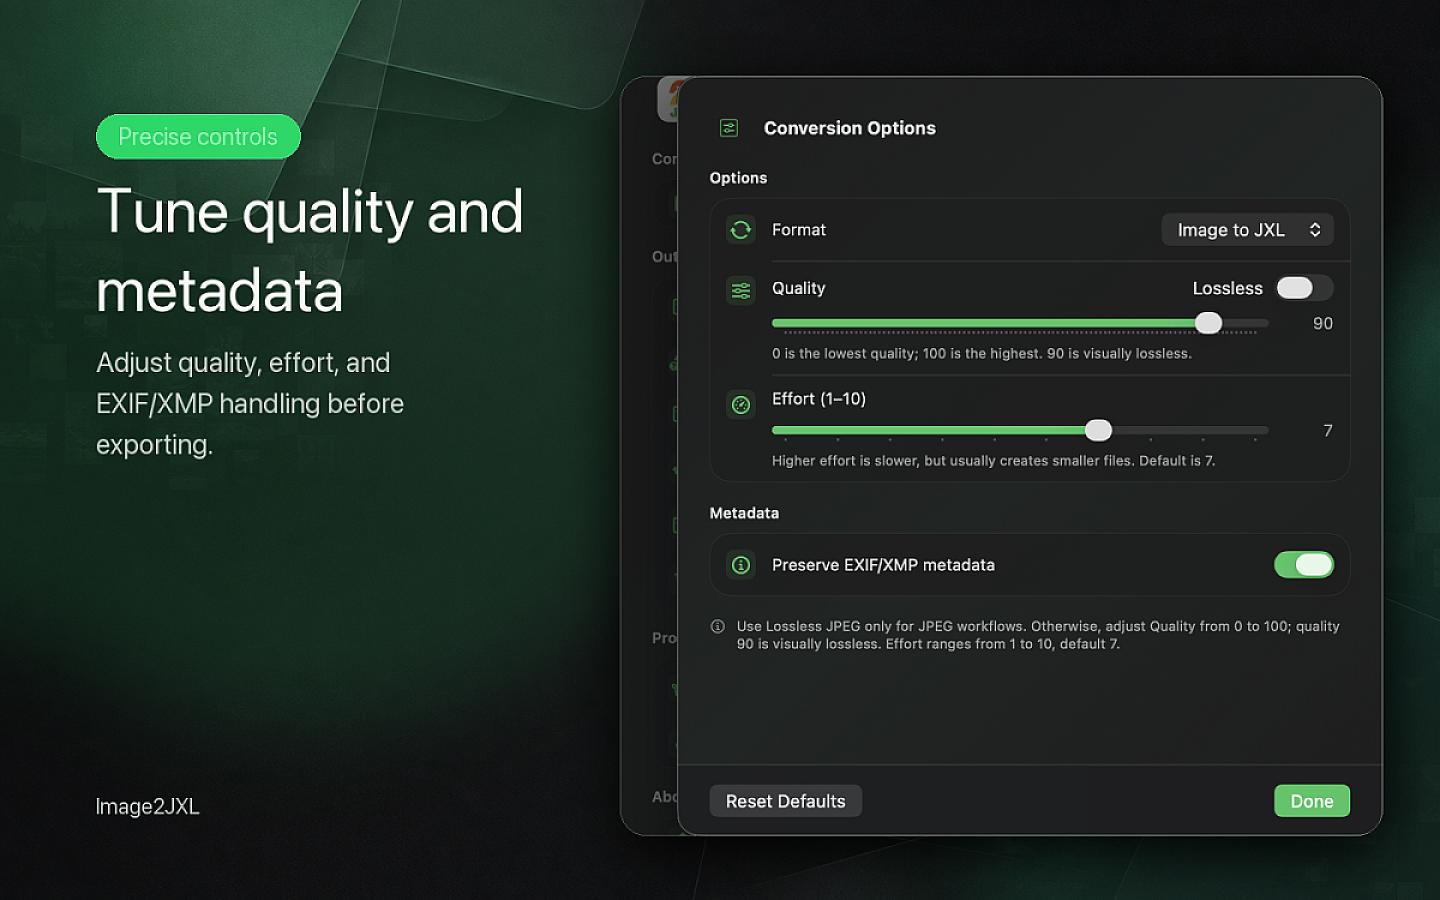Click the 'Use Lossless JPEG only' note
Screen dimensions: 1440x900
[x=1038, y=635]
